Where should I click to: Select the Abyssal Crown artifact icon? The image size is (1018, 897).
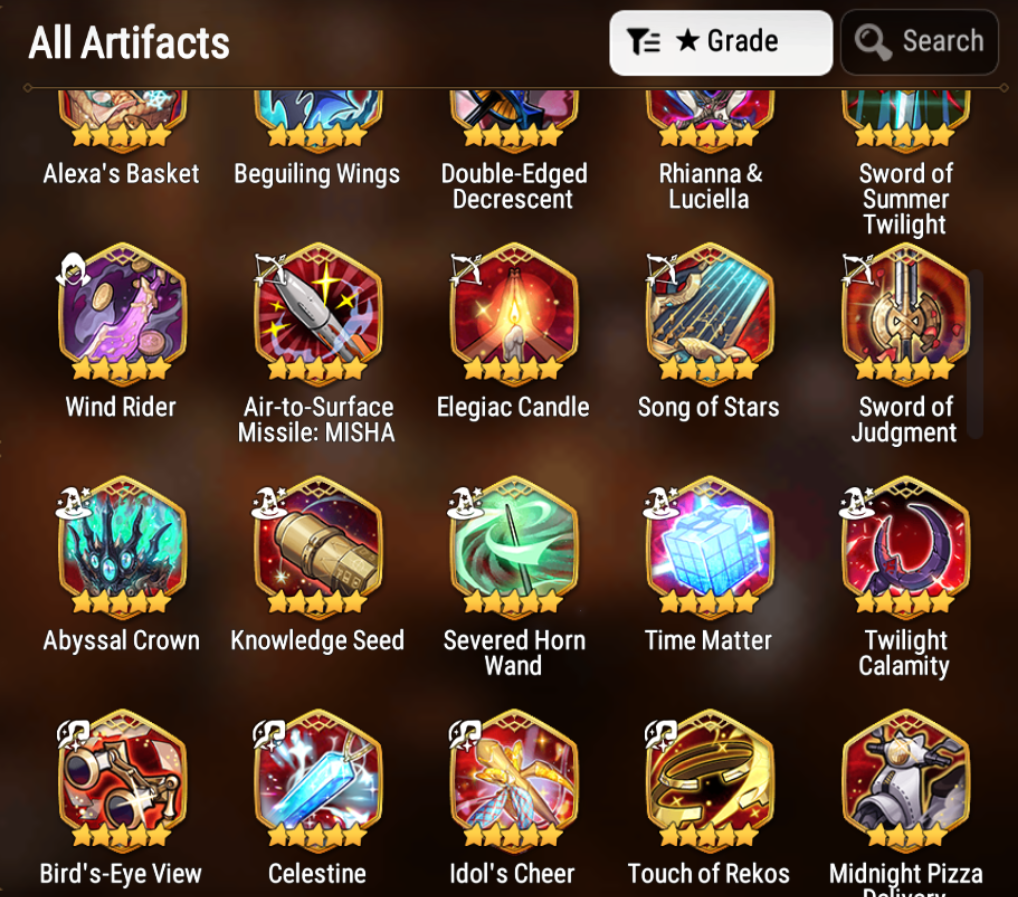pyautogui.click(x=121, y=547)
